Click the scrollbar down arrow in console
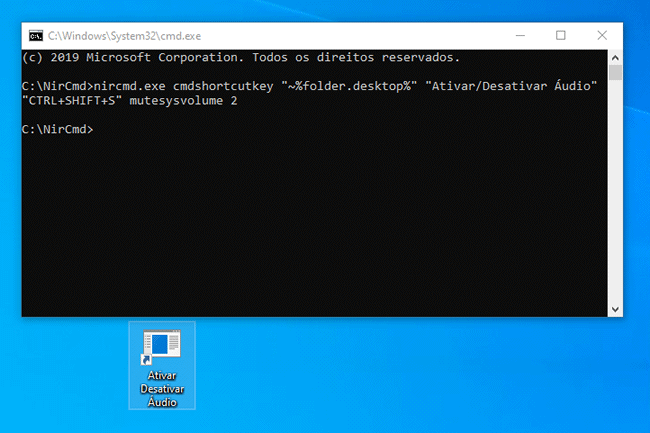This screenshot has width=650, height=433. click(615, 310)
